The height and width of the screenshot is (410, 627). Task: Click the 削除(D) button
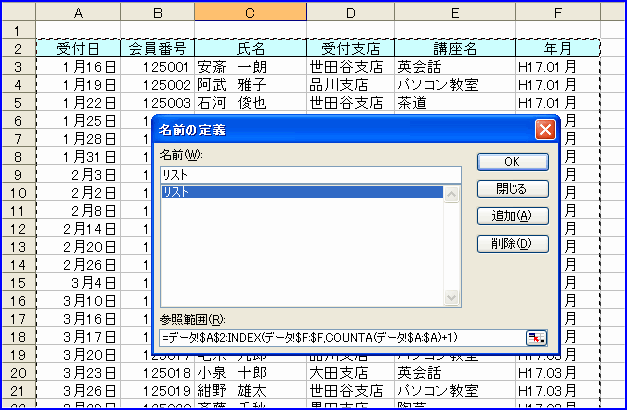512,244
